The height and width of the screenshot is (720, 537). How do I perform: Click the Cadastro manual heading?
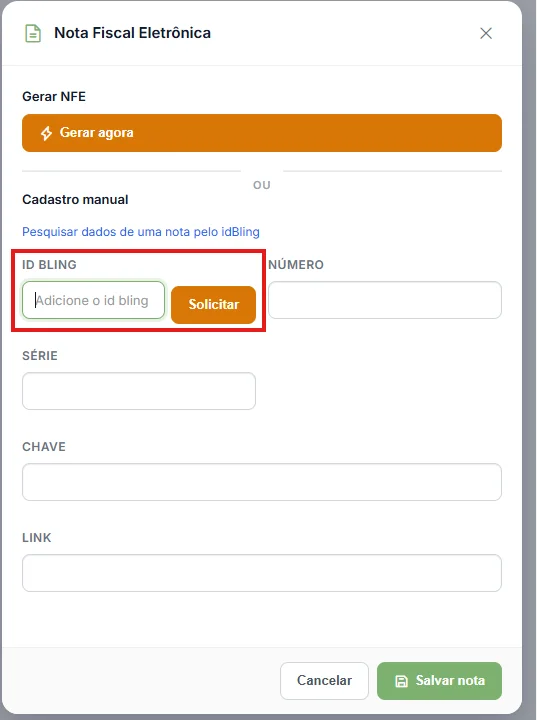click(x=75, y=199)
